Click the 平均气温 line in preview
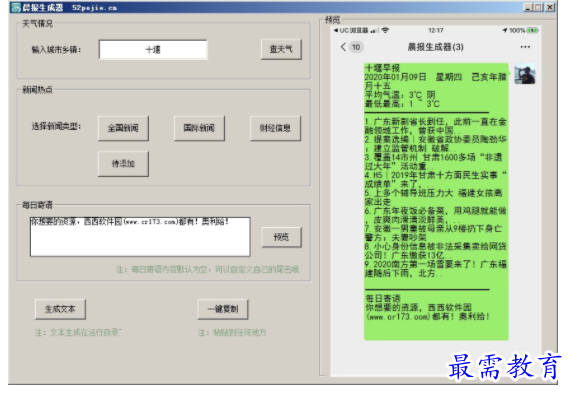 coord(400,95)
